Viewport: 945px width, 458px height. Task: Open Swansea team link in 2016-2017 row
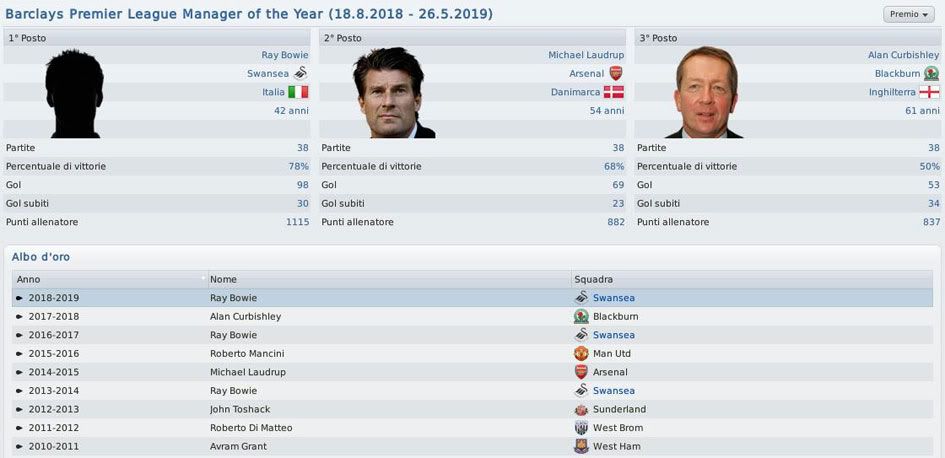coord(613,335)
